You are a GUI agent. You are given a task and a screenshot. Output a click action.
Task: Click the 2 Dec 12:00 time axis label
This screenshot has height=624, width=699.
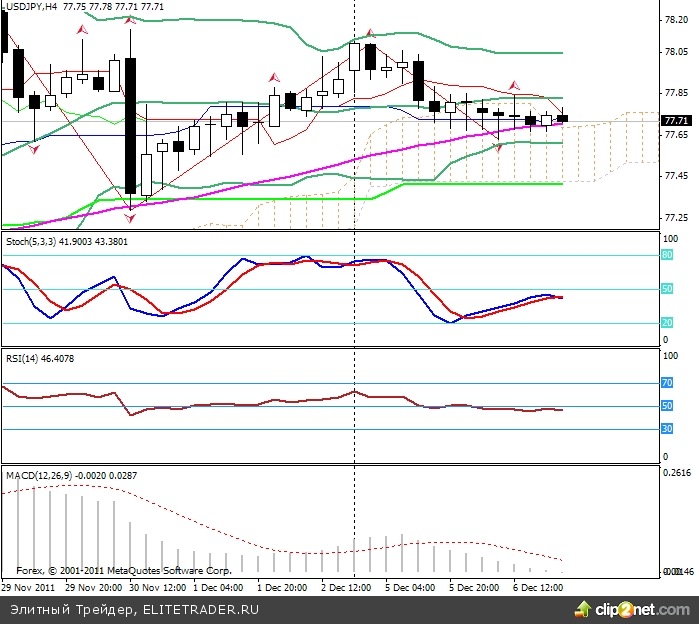(346, 588)
